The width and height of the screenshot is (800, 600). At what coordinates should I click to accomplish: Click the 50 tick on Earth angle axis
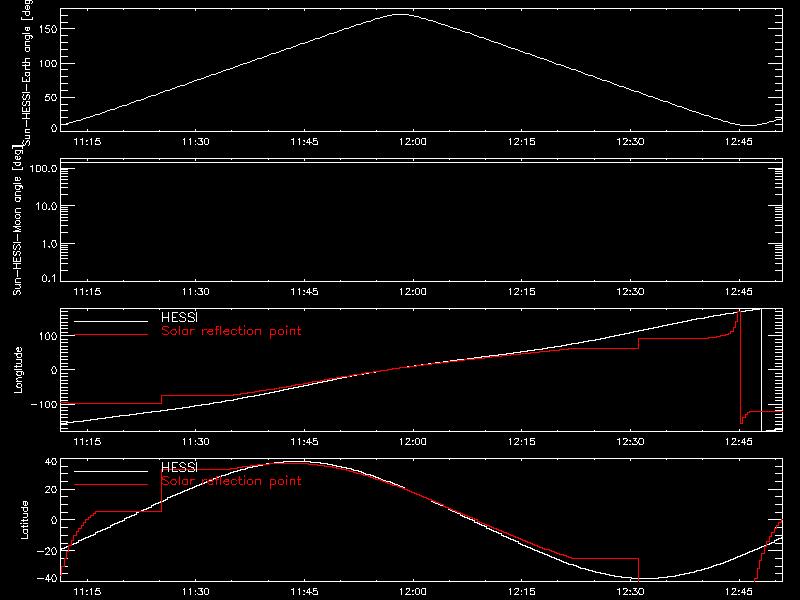click(x=51, y=97)
